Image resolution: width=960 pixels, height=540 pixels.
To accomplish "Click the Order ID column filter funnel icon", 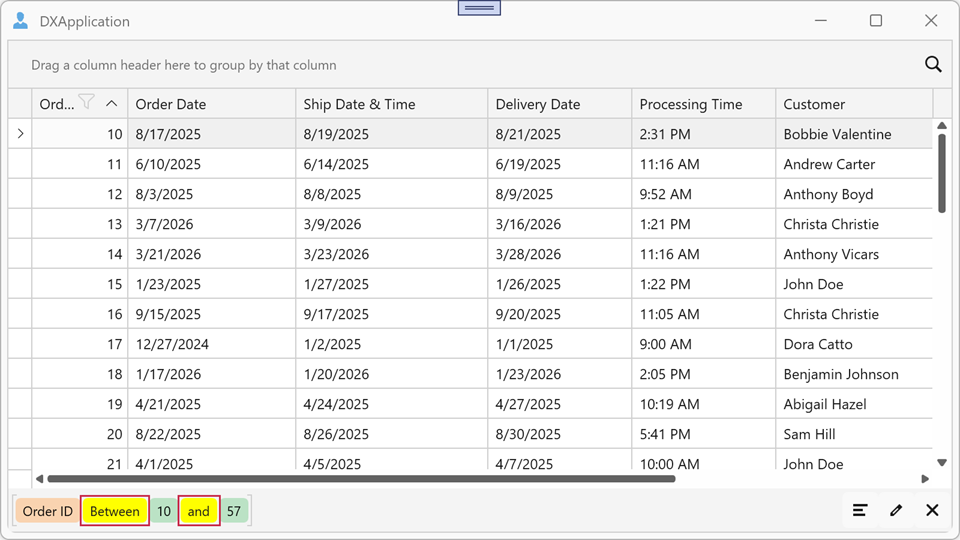I will tap(87, 102).
